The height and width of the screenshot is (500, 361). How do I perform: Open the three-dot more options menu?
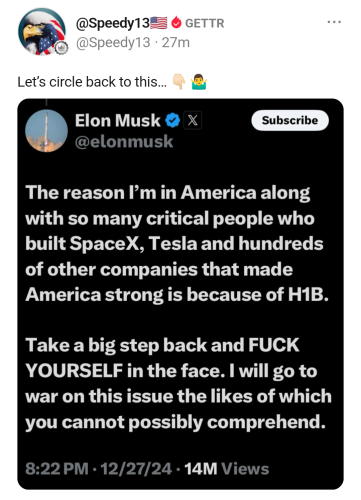click(x=334, y=22)
